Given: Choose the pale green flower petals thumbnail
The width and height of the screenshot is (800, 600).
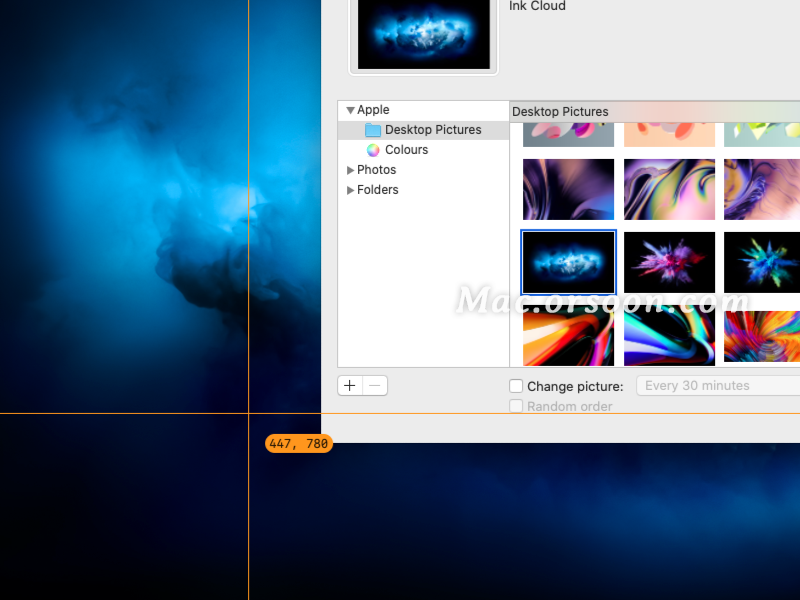Looking at the screenshot, I should (762, 135).
